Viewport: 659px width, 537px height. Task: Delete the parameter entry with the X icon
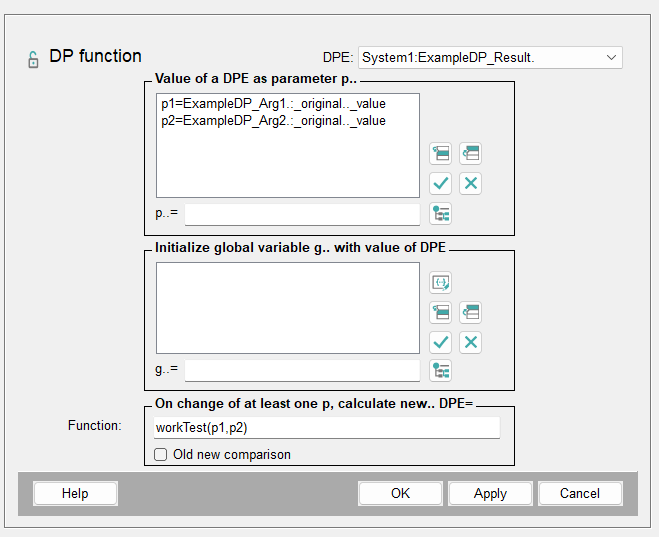471,183
